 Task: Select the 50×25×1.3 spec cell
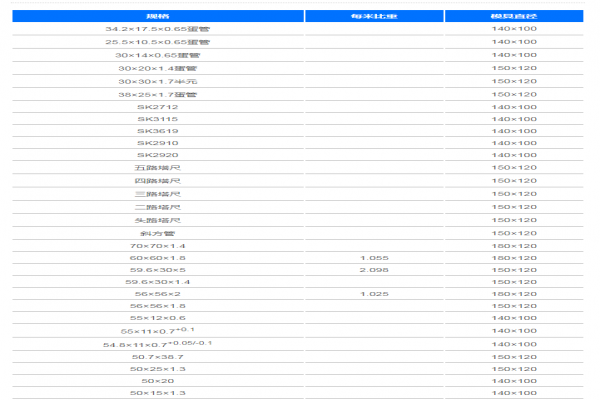click(158, 369)
